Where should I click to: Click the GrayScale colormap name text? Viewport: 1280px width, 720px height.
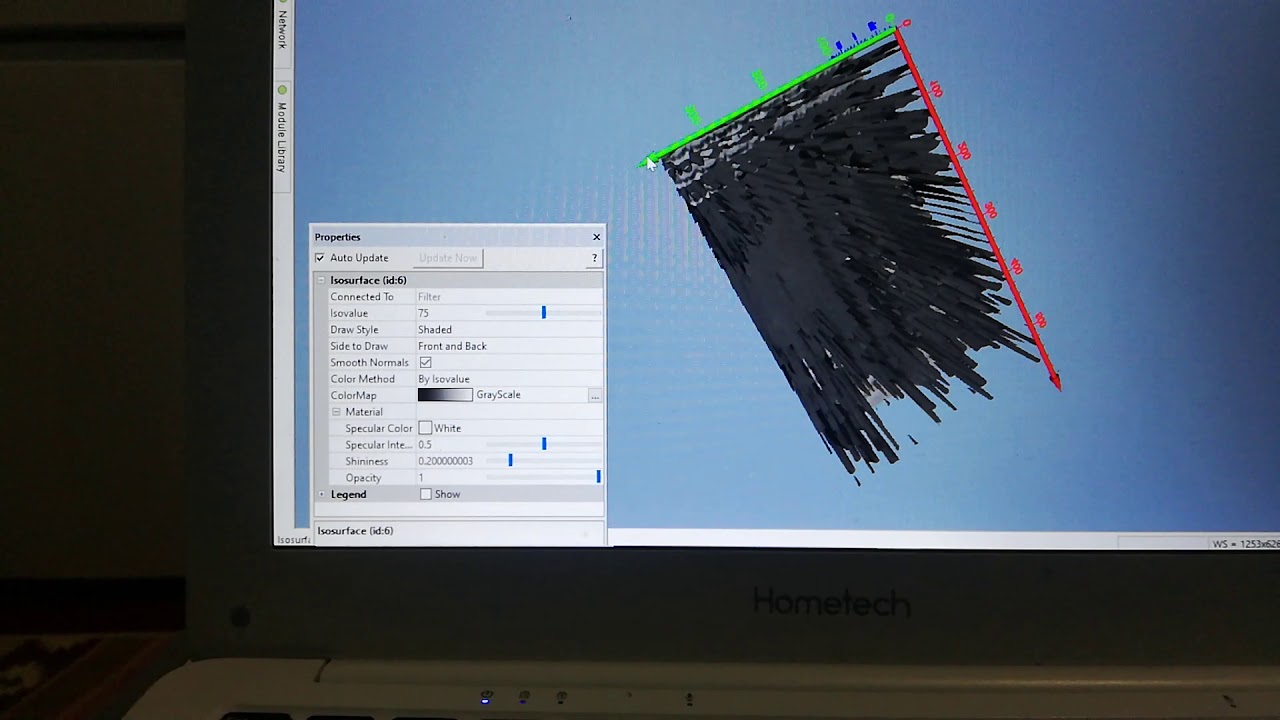pos(498,395)
